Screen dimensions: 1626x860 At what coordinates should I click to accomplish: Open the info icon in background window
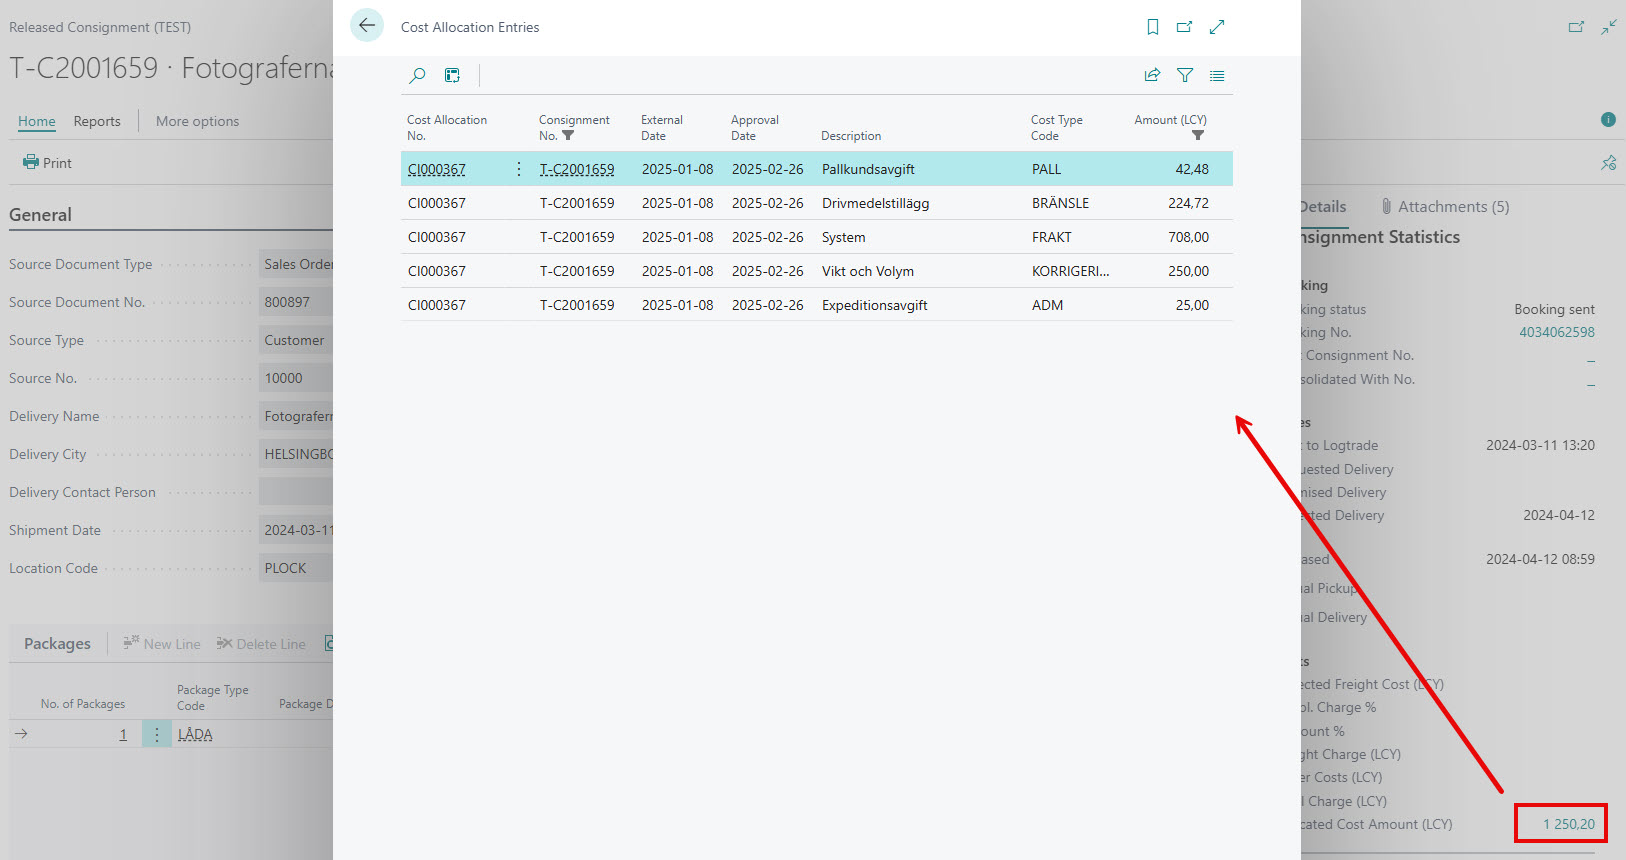click(1608, 120)
